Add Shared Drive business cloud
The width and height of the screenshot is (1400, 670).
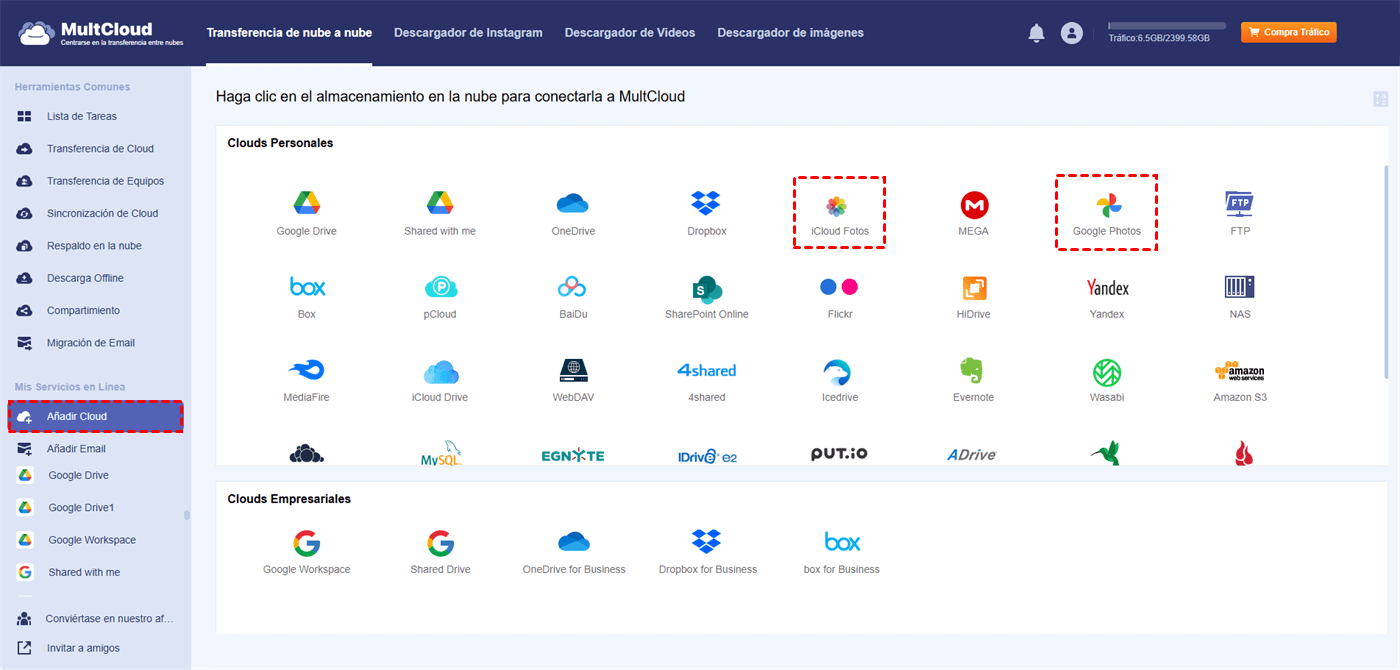click(440, 543)
